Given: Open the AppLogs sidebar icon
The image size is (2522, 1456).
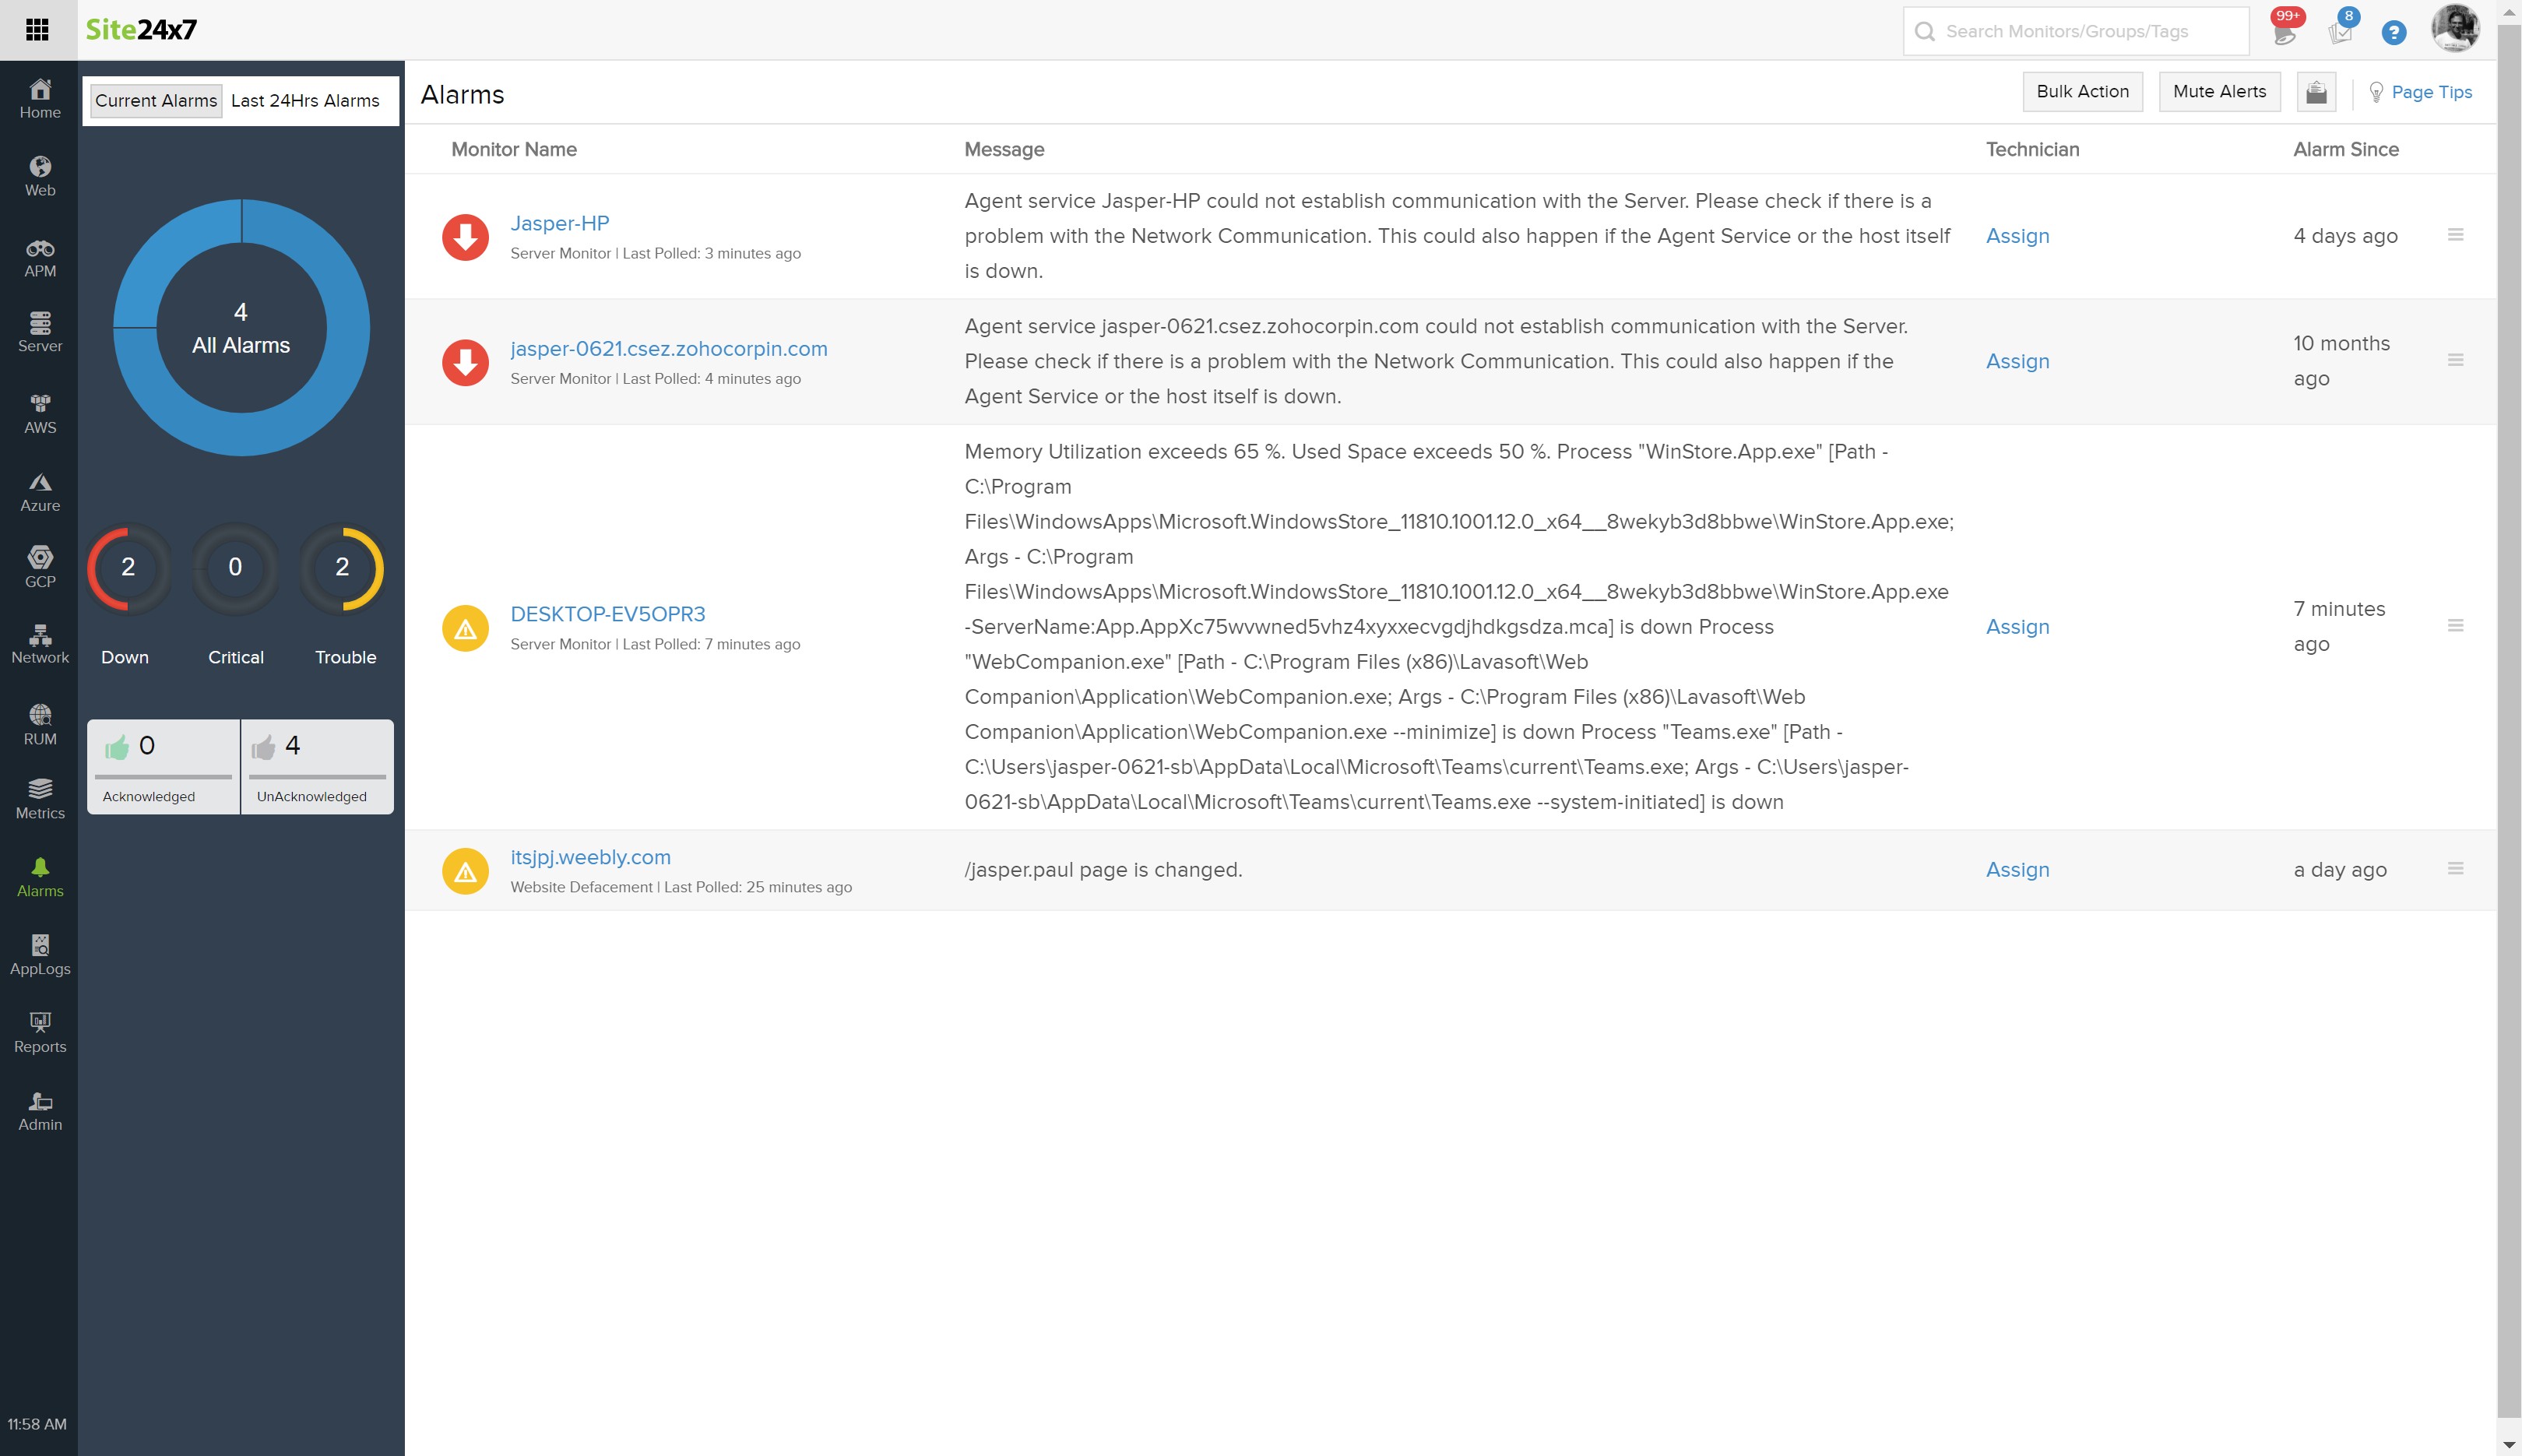Looking at the screenshot, I should coord(40,954).
